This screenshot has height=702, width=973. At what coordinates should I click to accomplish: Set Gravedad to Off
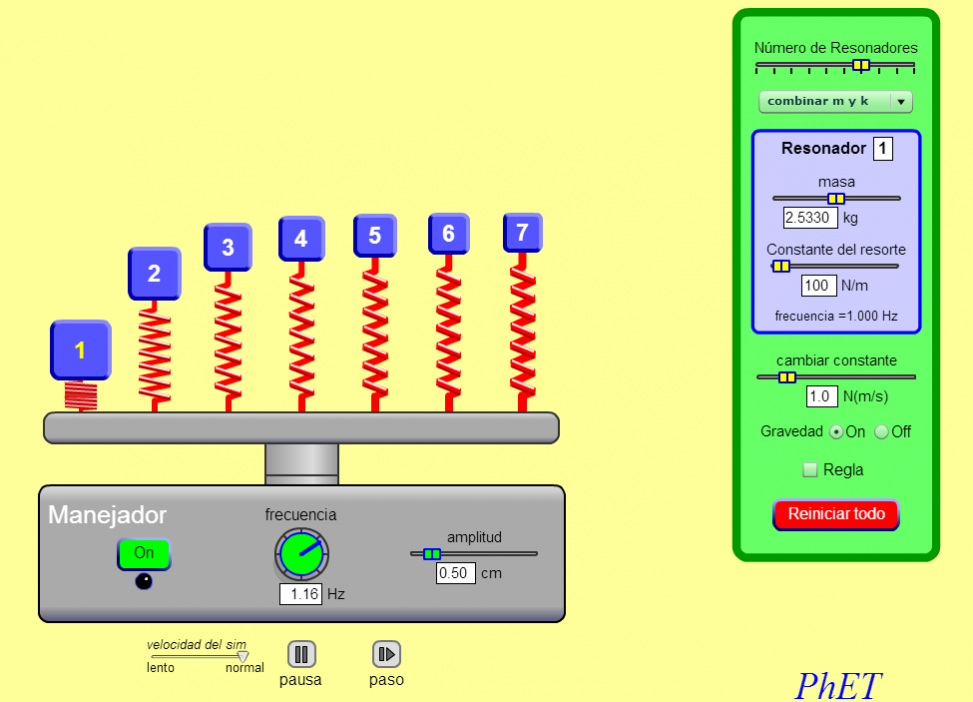pos(881,432)
